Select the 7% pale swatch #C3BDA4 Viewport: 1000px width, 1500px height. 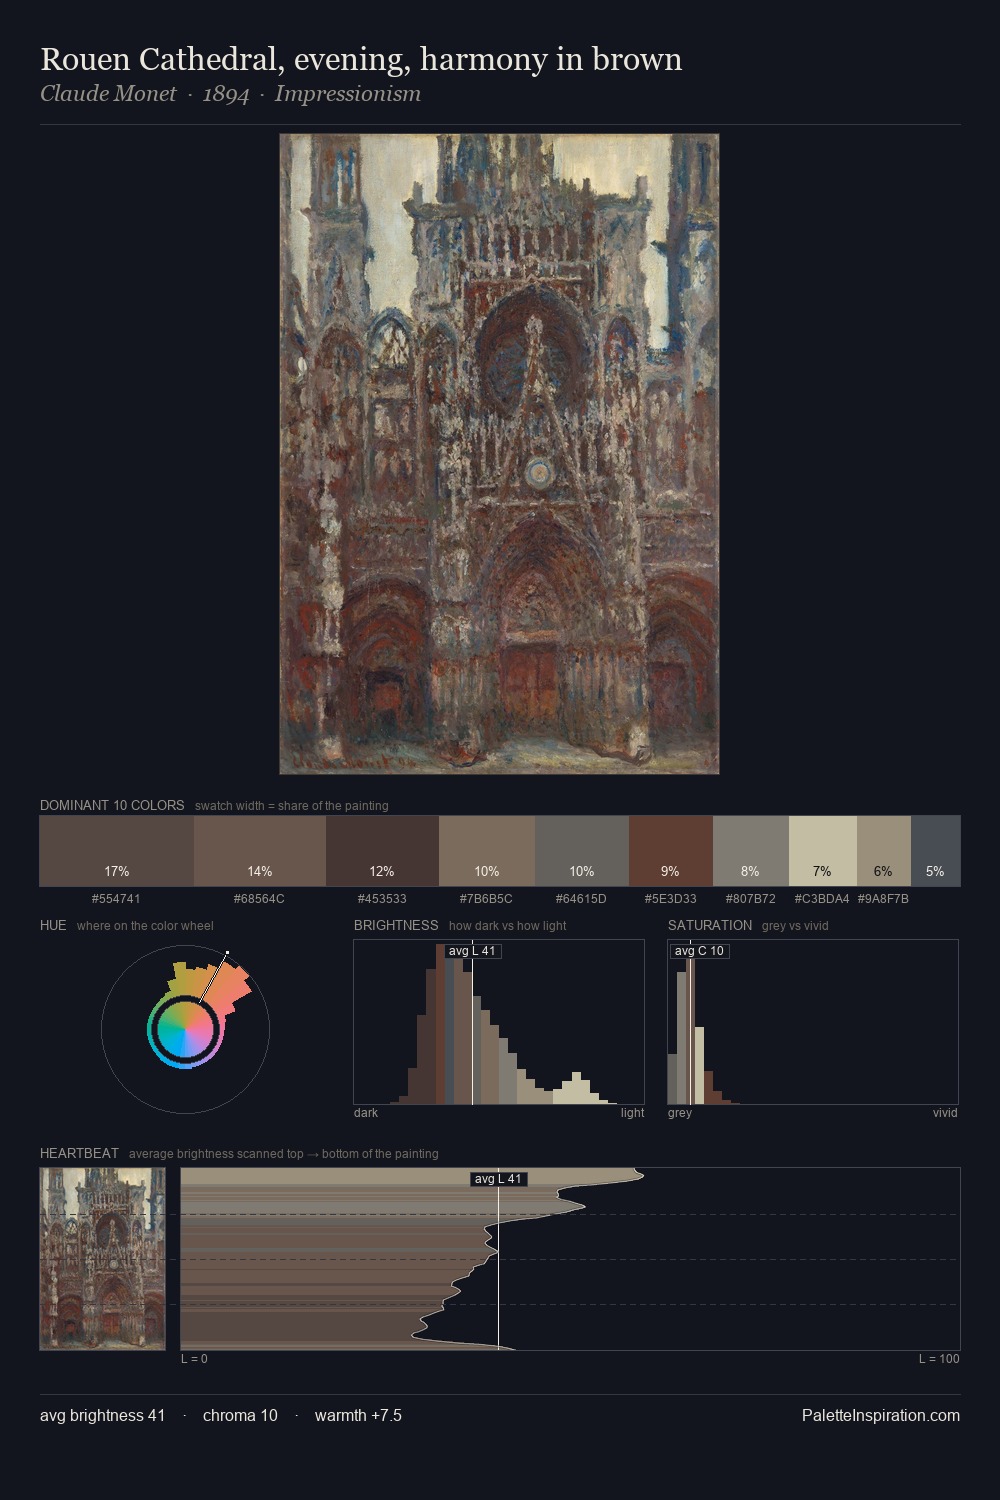(x=823, y=851)
